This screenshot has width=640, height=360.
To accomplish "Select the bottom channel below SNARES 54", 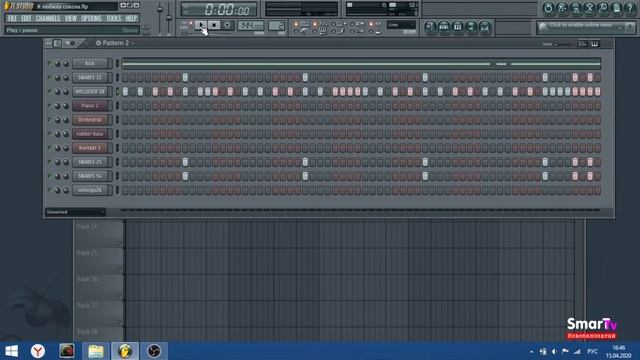I will point(90,190).
